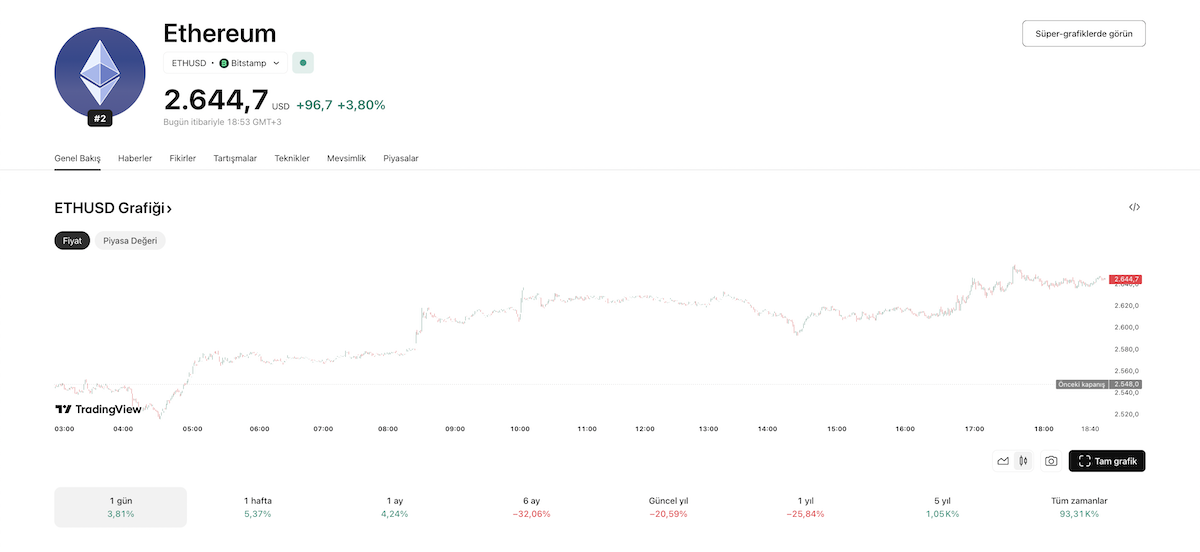The image size is (1200, 552).
Task: Select the 6 ay range
Action: click(x=532, y=507)
